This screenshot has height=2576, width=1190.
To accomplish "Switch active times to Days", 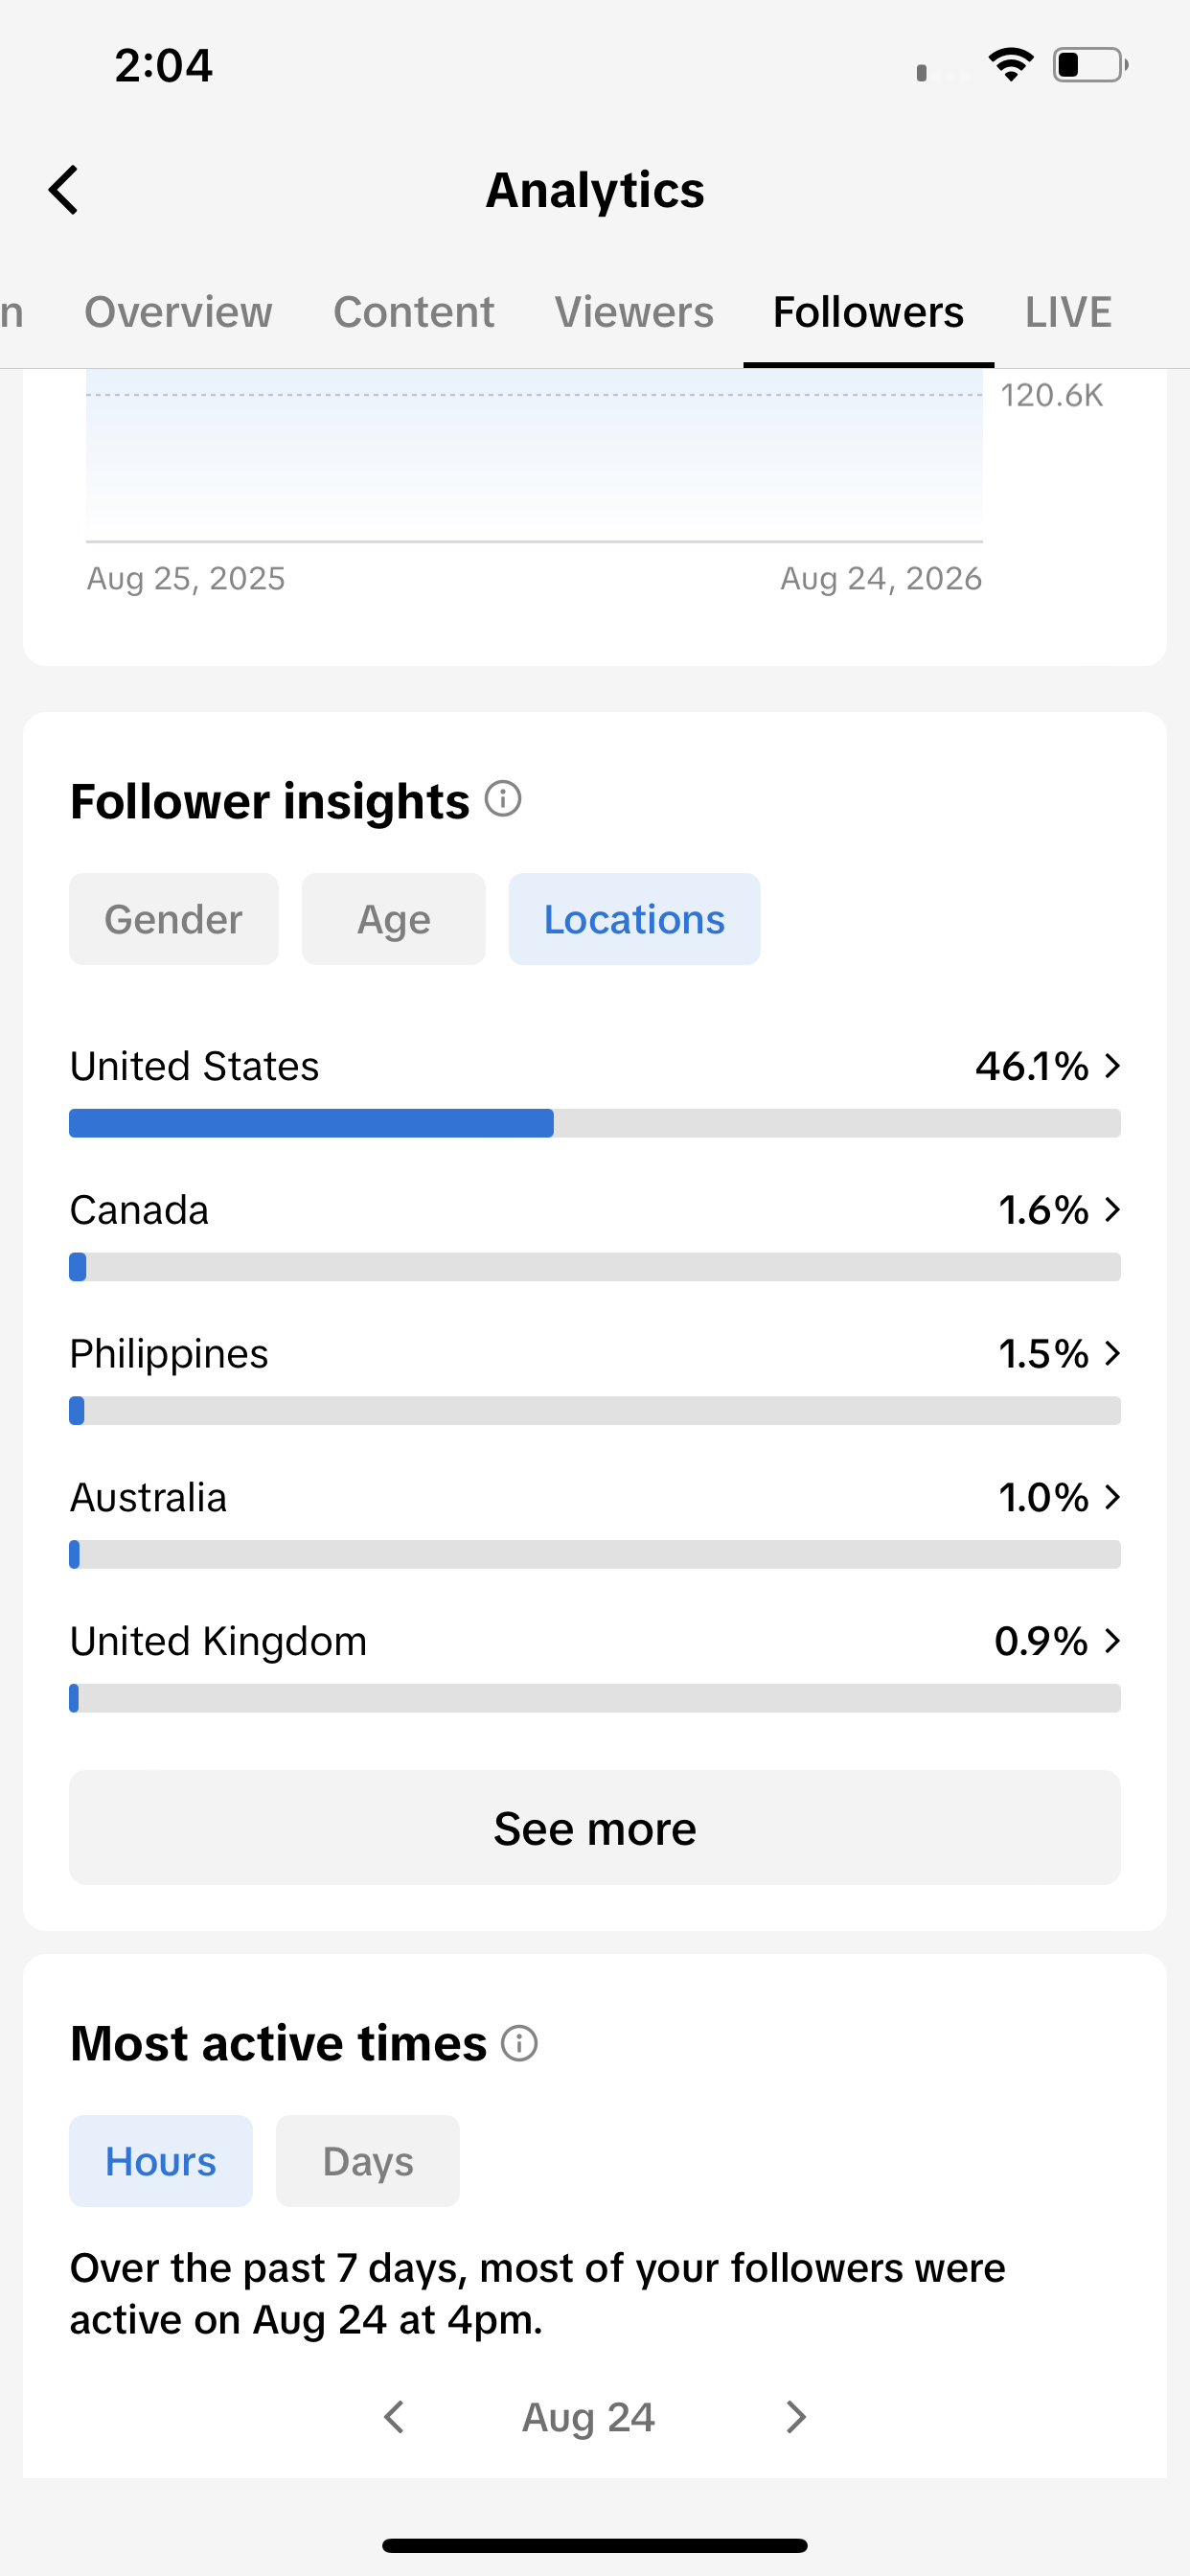I will point(368,2161).
